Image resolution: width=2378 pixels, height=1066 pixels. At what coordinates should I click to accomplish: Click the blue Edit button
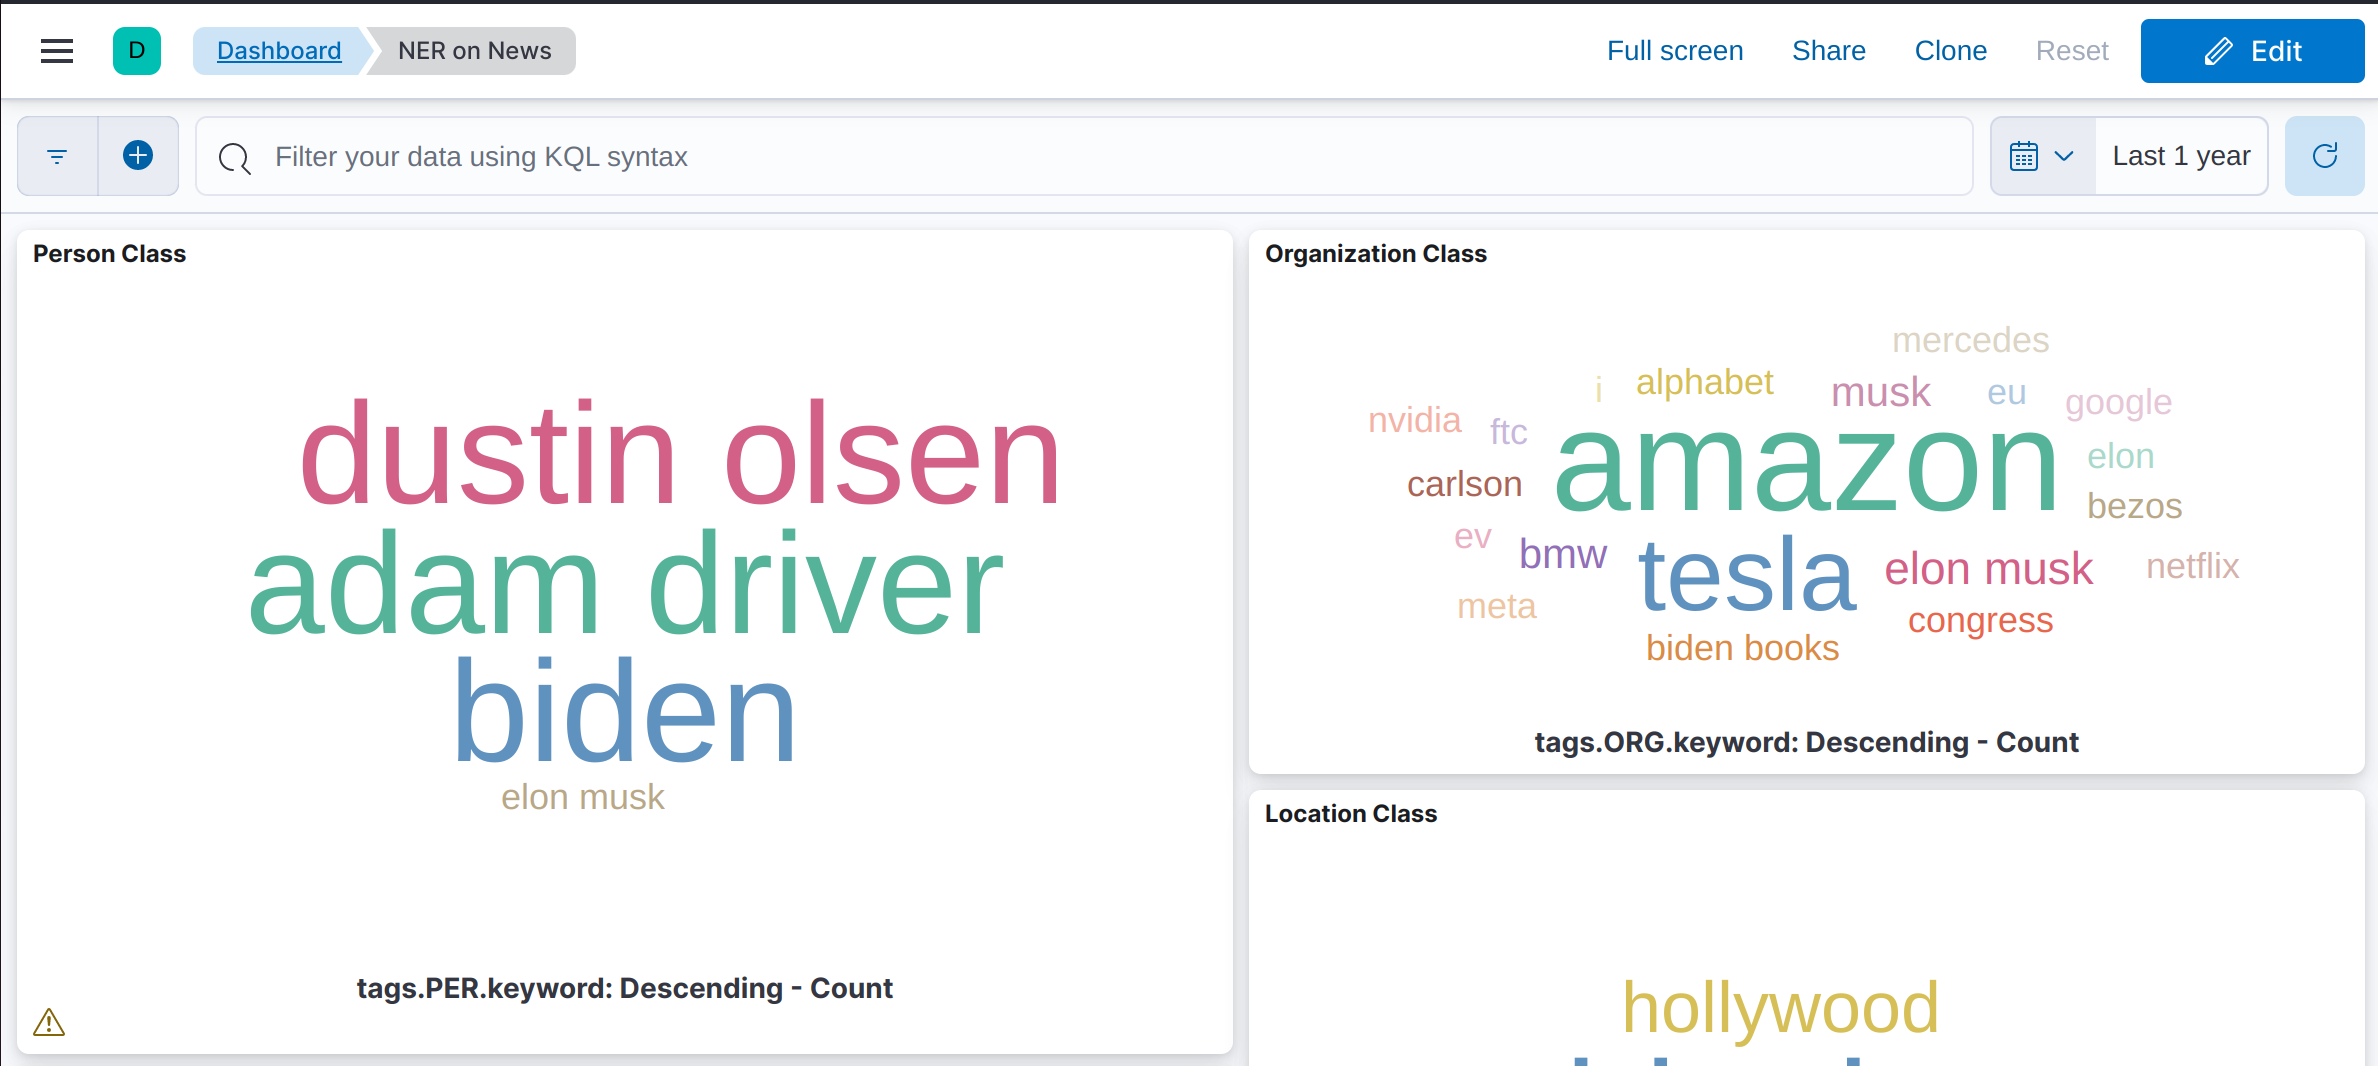tap(2252, 51)
